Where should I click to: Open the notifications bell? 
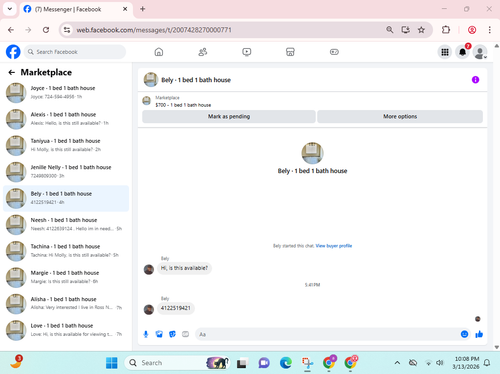tap(463, 52)
